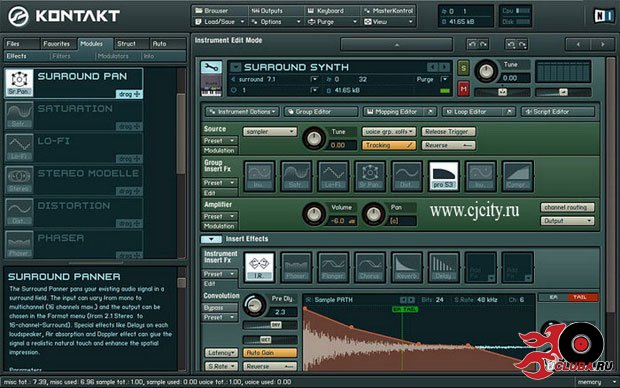Screen dimensions: 620x388
Task: Click the wrench edit-mode icon
Action: click(211, 67)
